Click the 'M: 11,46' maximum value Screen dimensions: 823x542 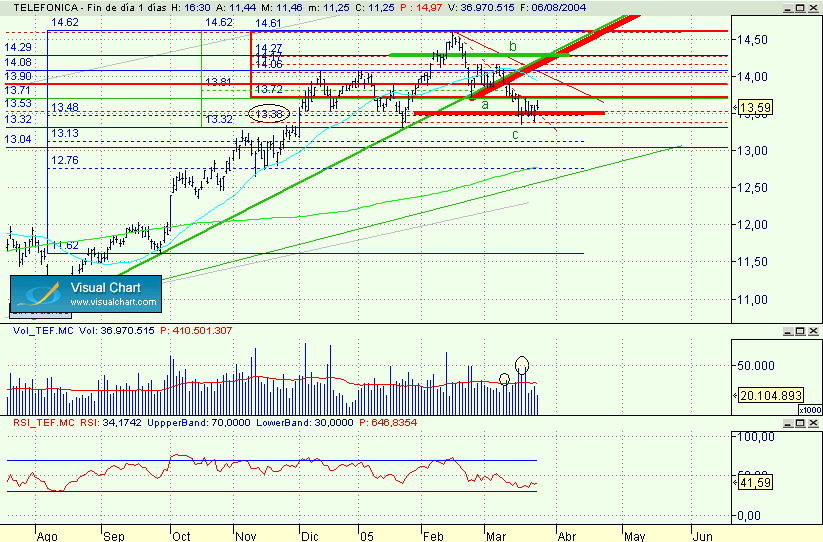(282, 7)
